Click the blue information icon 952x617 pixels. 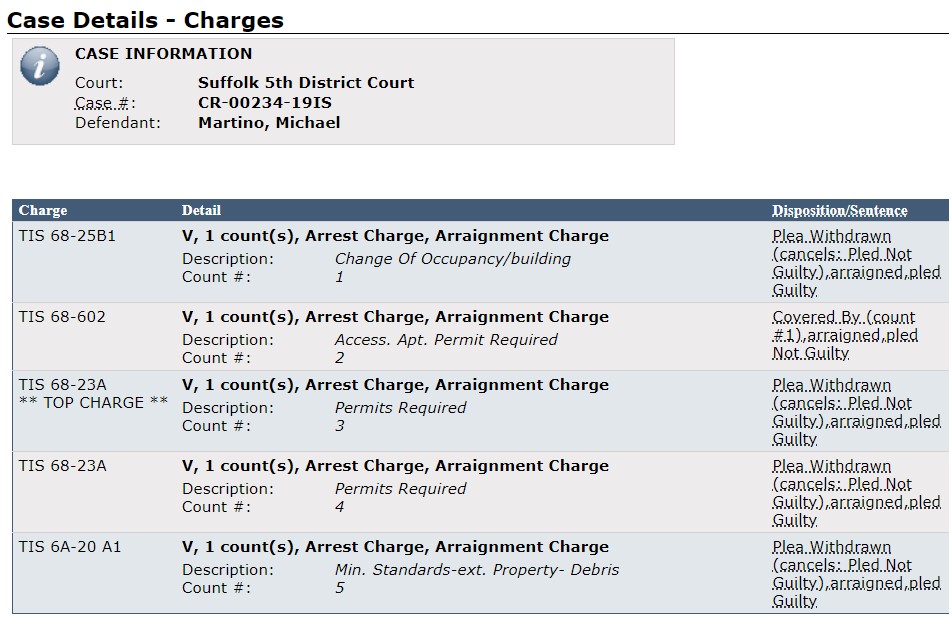click(x=39, y=66)
